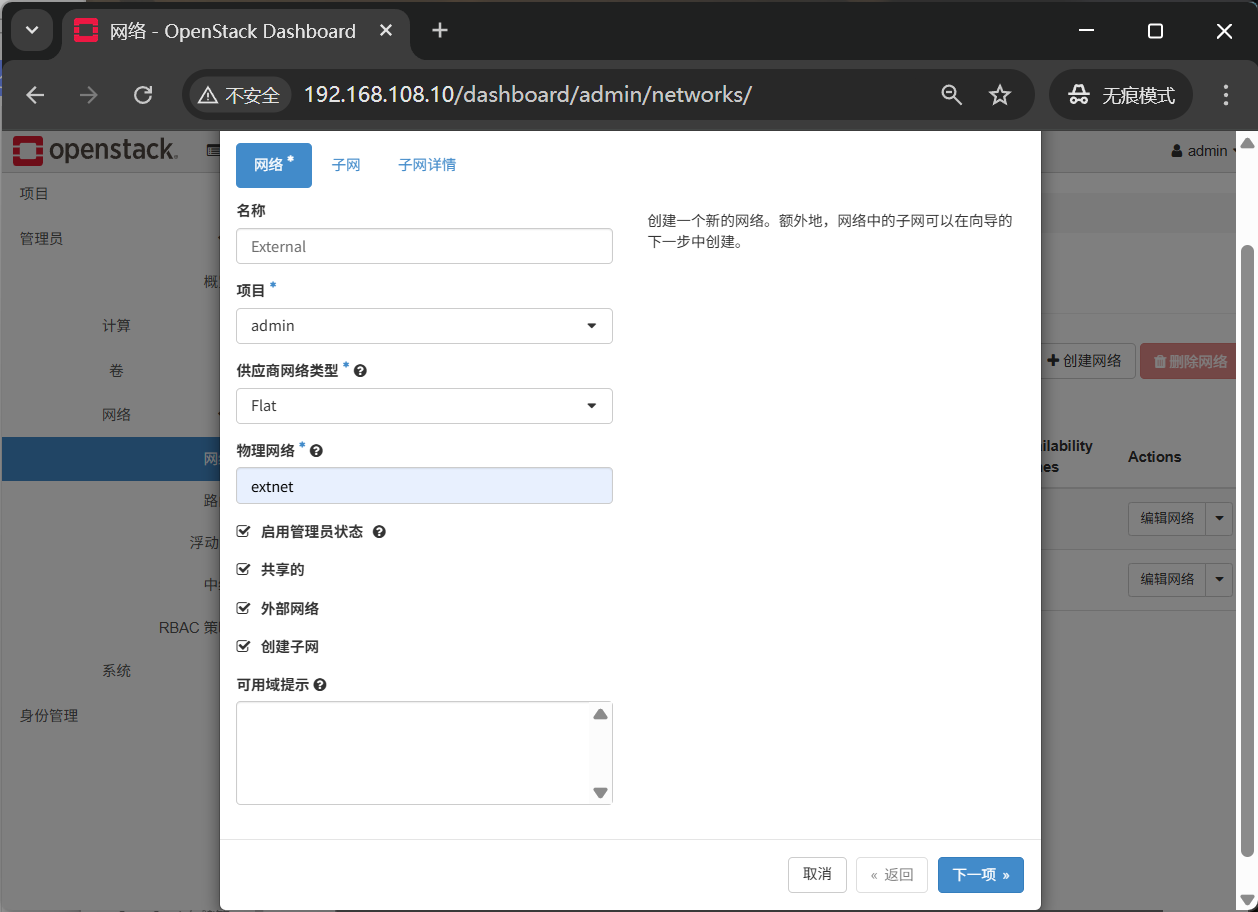
Task: Toggle the 创建子网 checkbox
Action: [243, 646]
